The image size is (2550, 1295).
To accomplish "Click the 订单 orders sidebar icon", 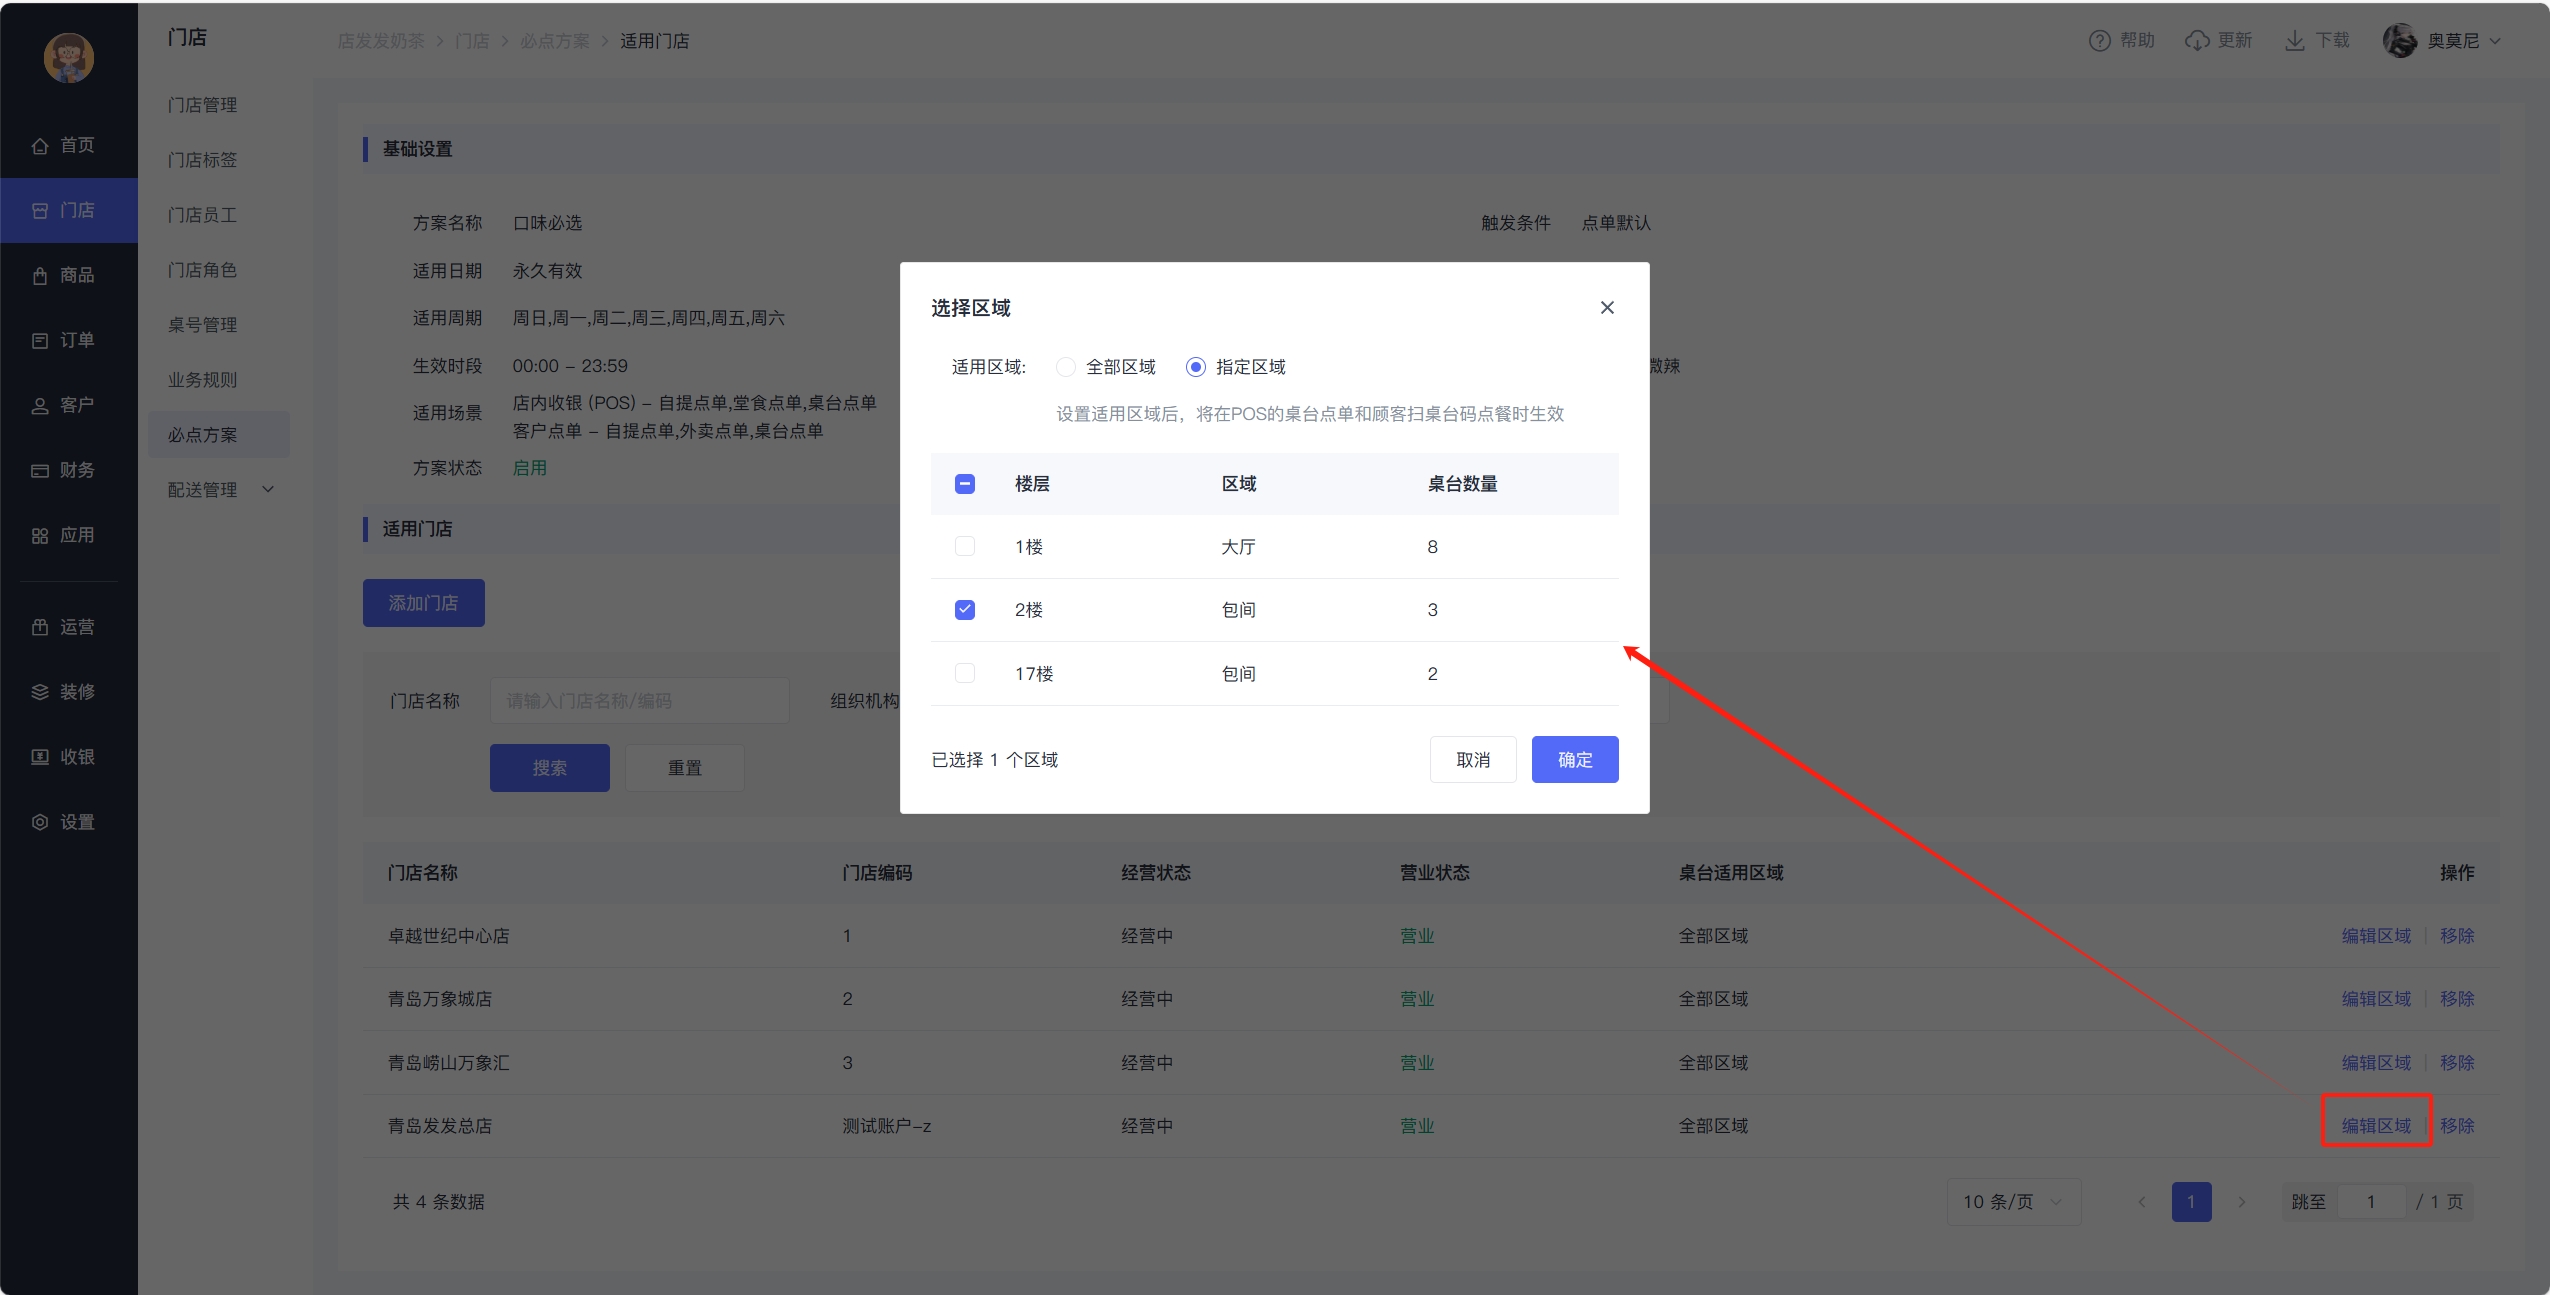I will click(x=40, y=341).
